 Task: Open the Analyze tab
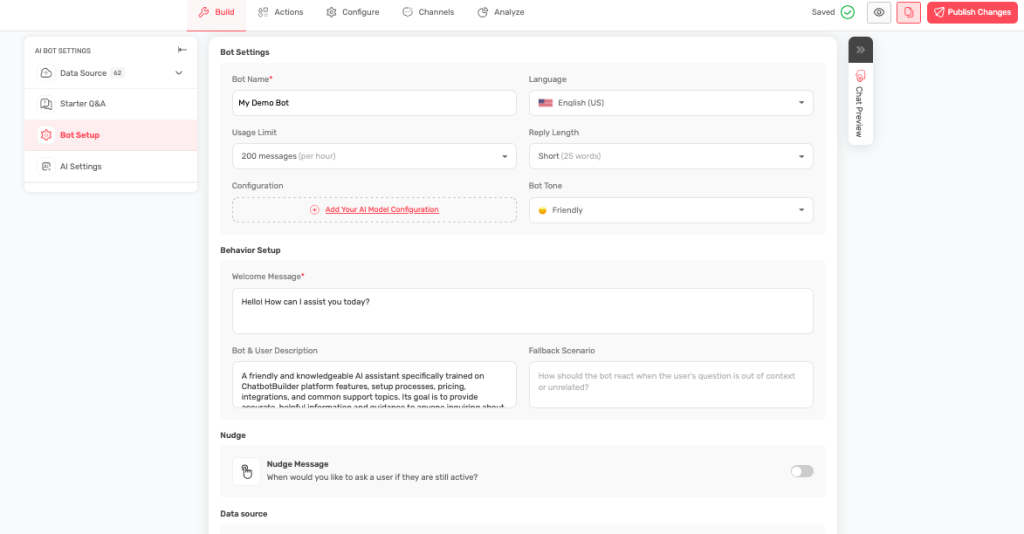click(x=501, y=12)
